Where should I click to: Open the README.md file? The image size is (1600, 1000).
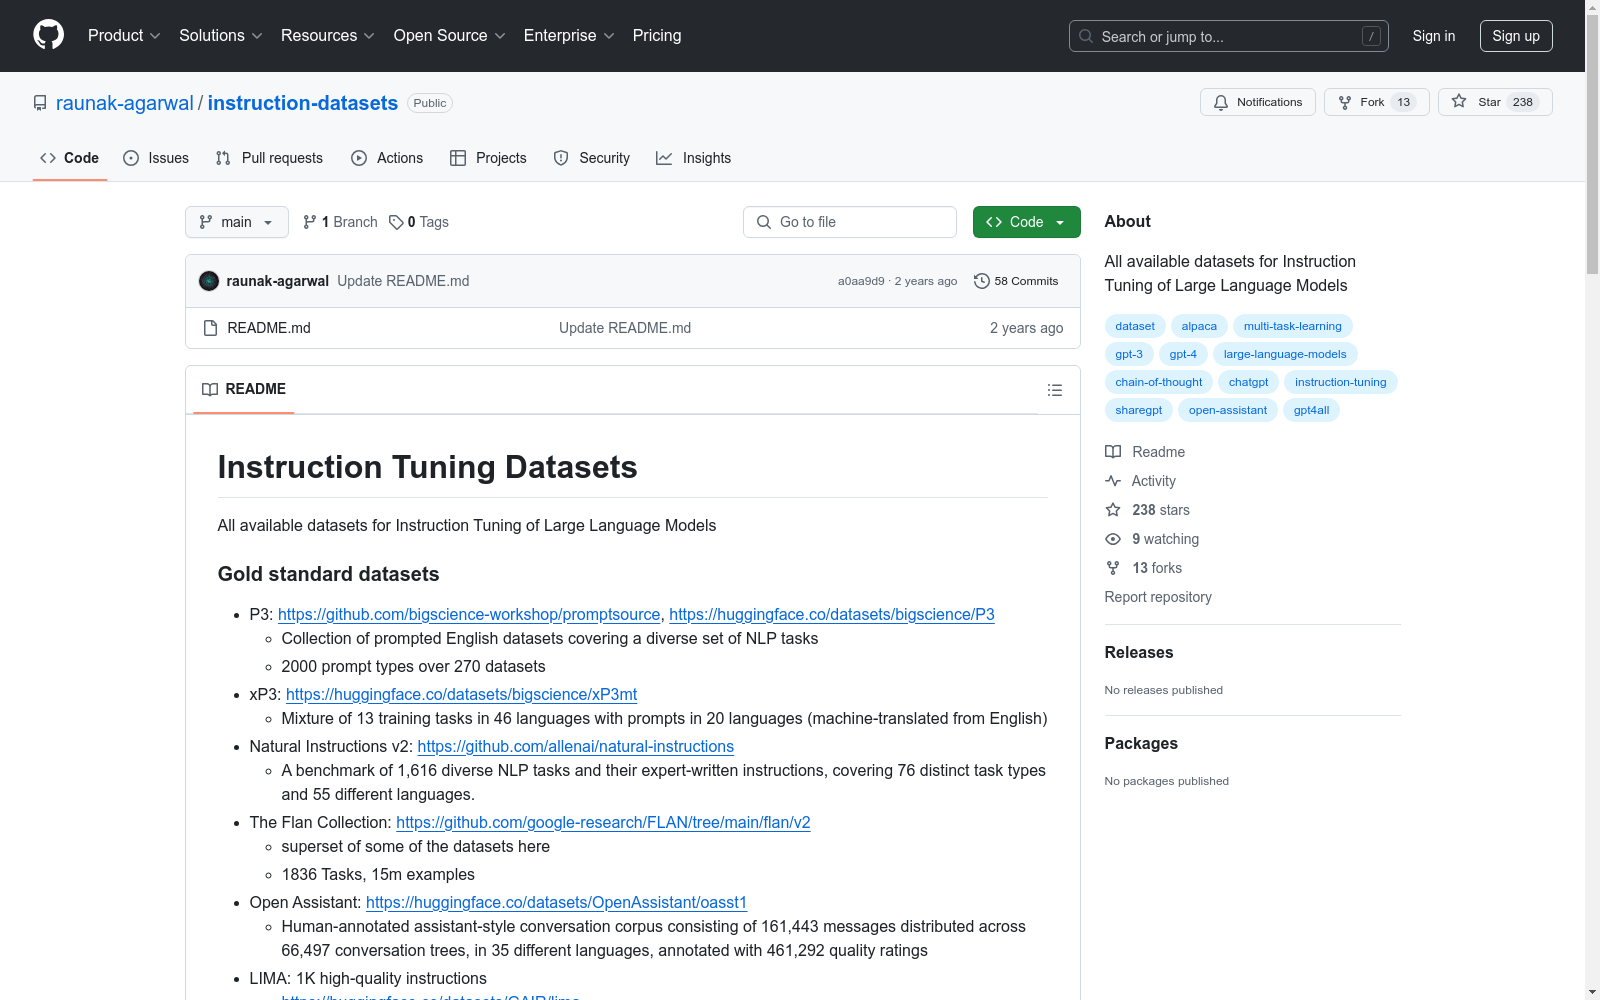pos(269,328)
